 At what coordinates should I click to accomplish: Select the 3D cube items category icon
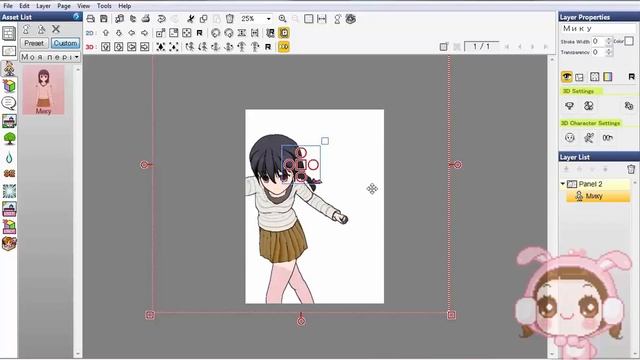coord(9,86)
